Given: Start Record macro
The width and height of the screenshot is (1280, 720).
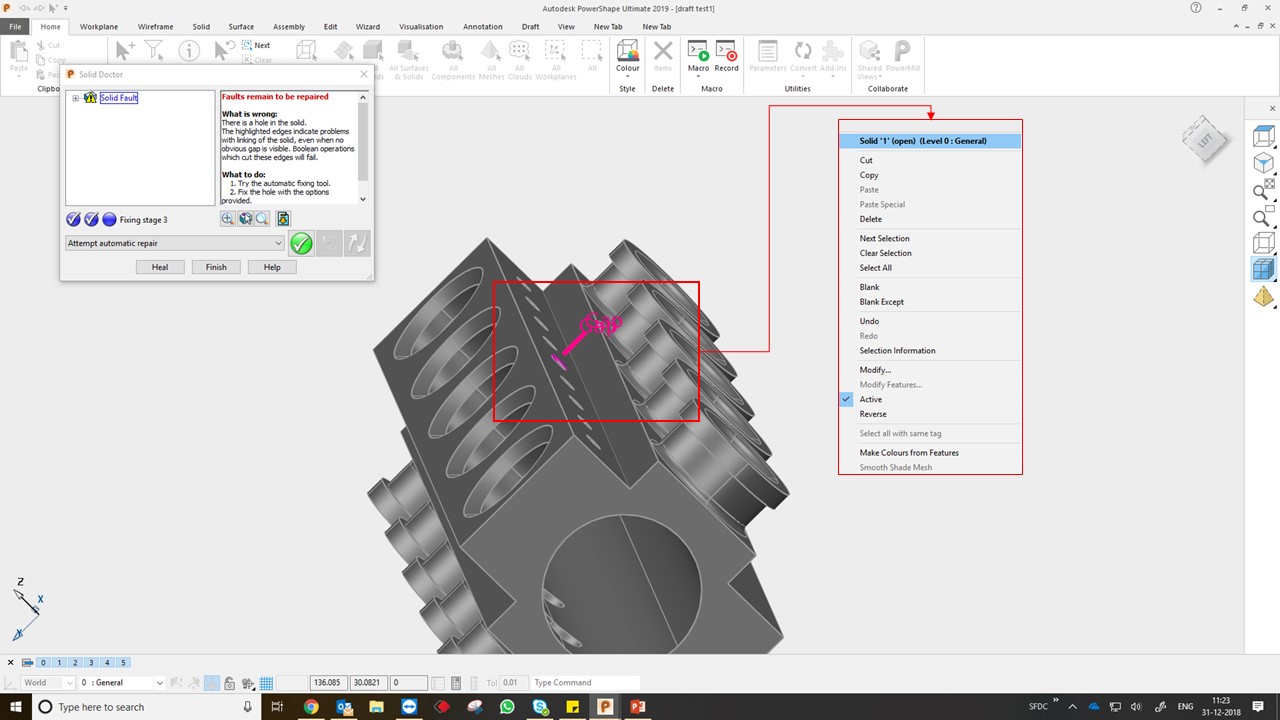Looking at the screenshot, I should pyautogui.click(x=726, y=55).
